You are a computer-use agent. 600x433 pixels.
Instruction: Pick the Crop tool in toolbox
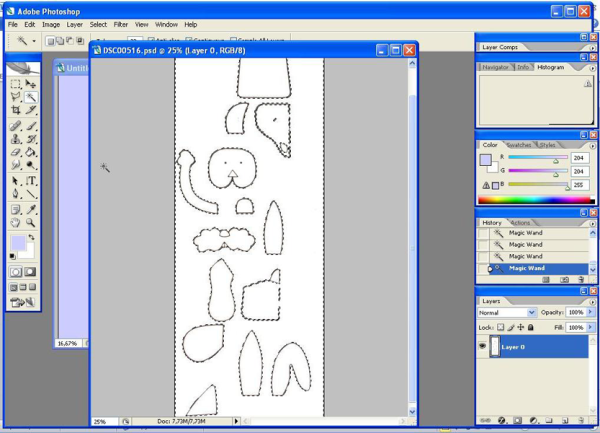click(16, 111)
